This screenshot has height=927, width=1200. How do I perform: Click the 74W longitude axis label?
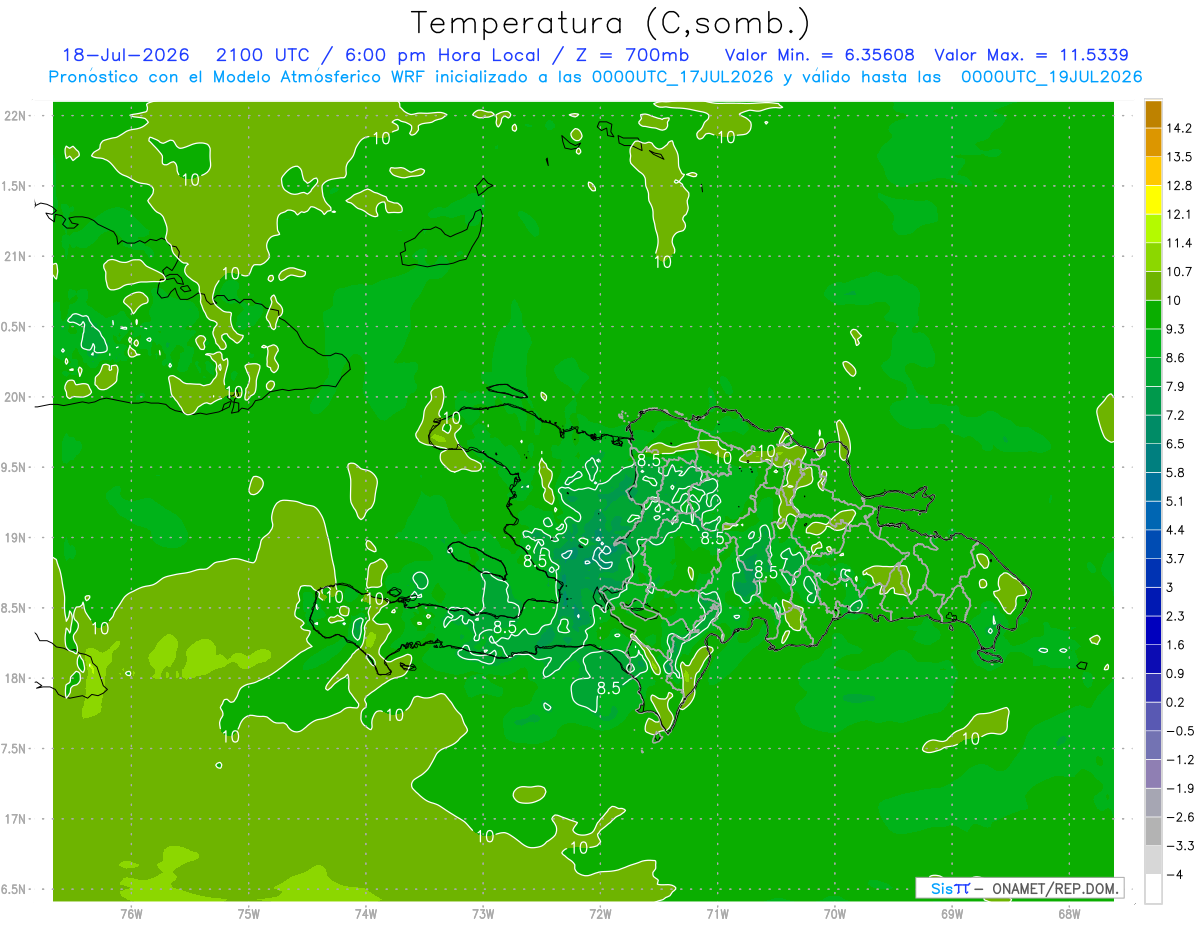coord(366,913)
